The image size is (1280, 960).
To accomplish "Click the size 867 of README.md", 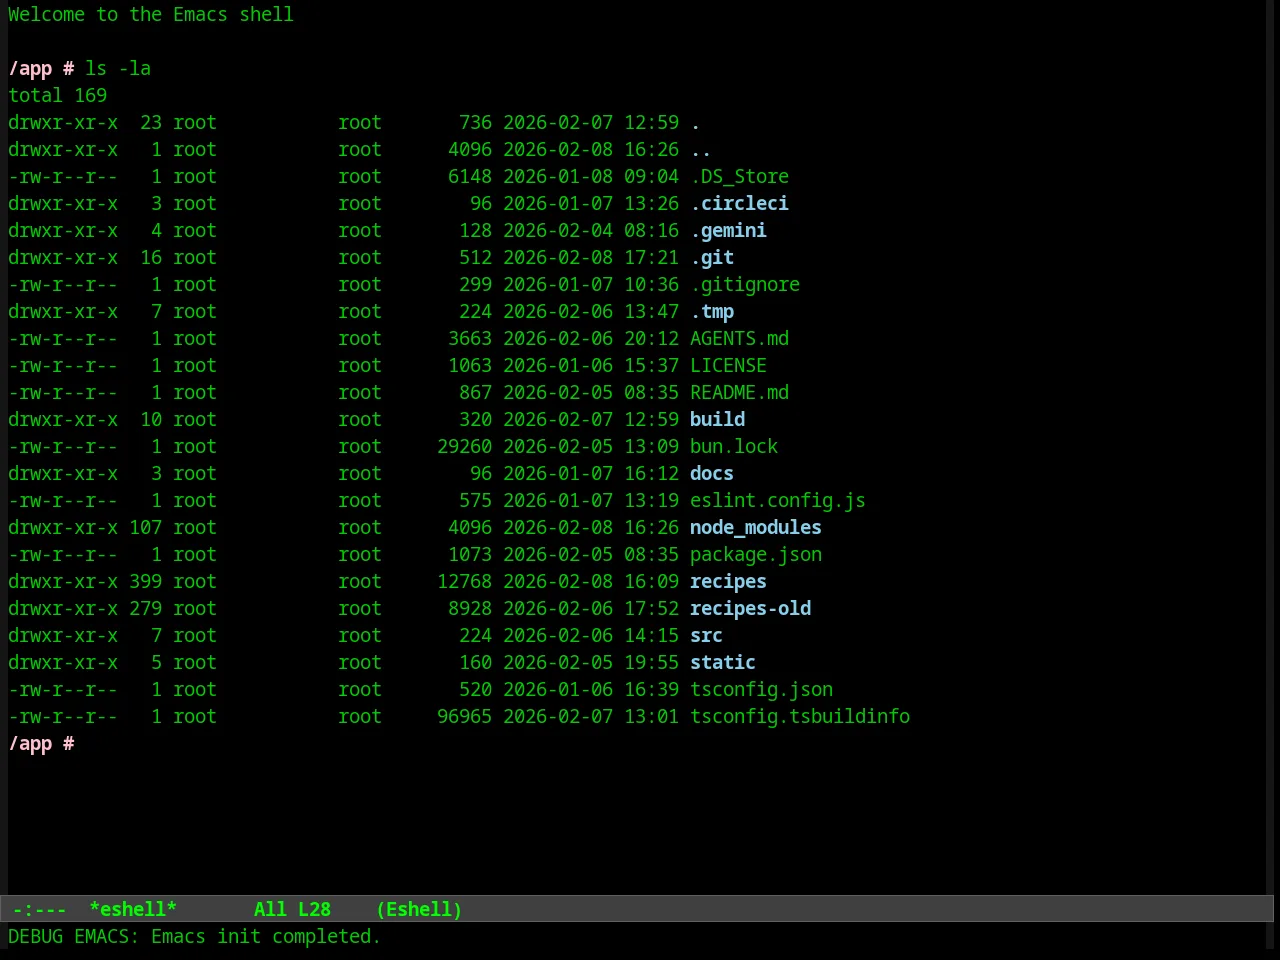I will pyautogui.click(x=475, y=392).
